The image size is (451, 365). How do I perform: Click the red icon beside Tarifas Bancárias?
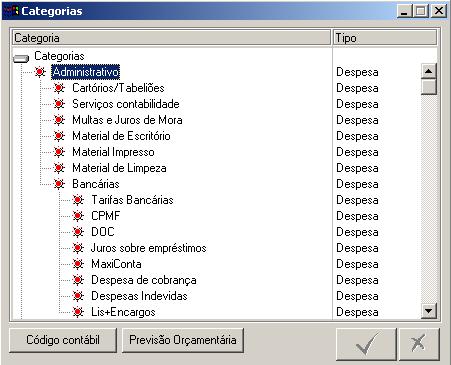[78, 200]
